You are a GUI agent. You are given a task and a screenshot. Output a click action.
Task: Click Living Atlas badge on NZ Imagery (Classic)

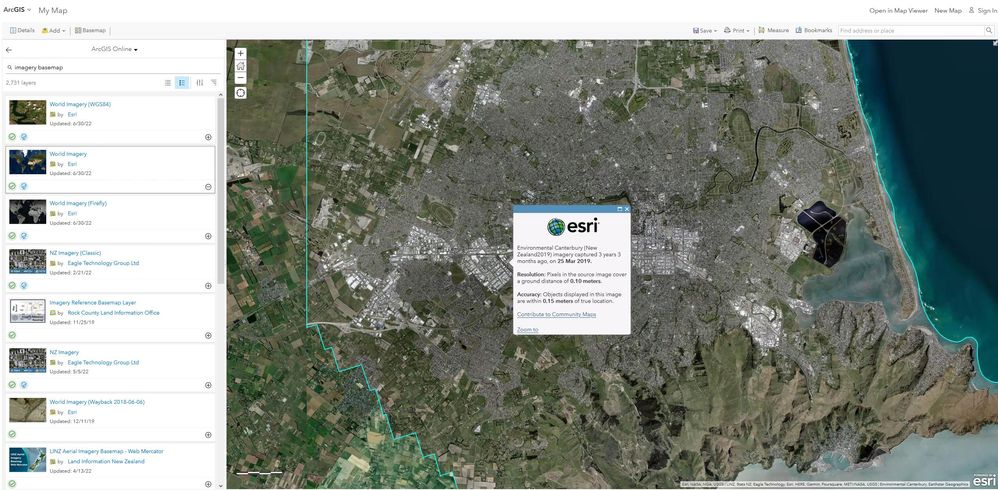point(24,285)
